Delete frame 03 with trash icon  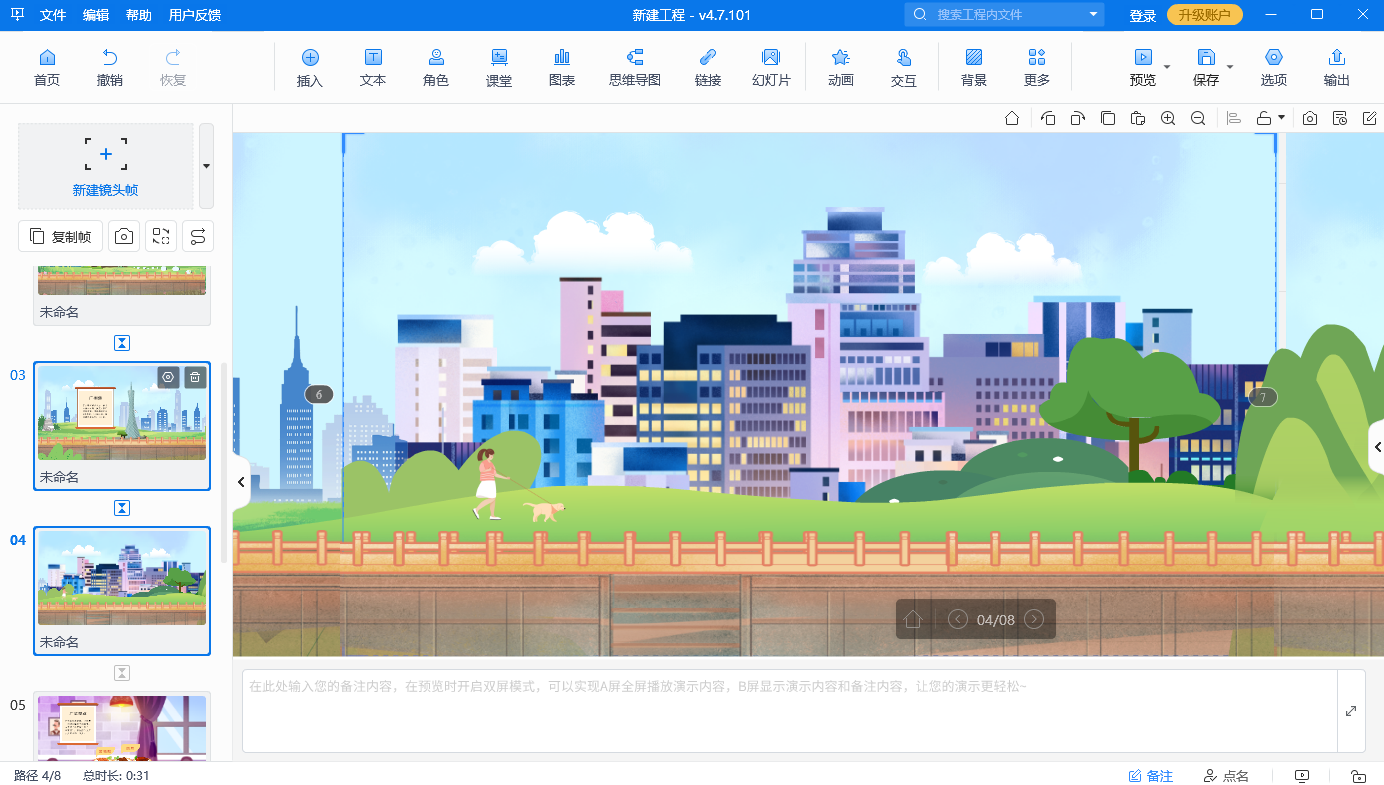tap(195, 377)
